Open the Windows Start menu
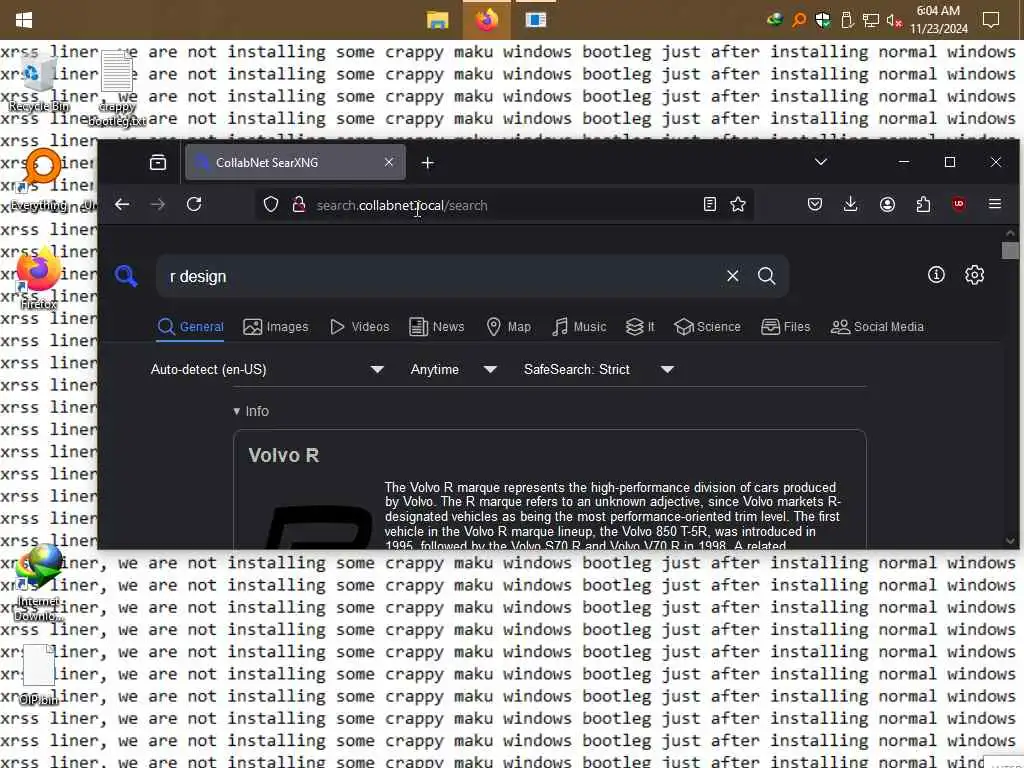Image resolution: width=1024 pixels, height=768 pixels. pos(24,20)
